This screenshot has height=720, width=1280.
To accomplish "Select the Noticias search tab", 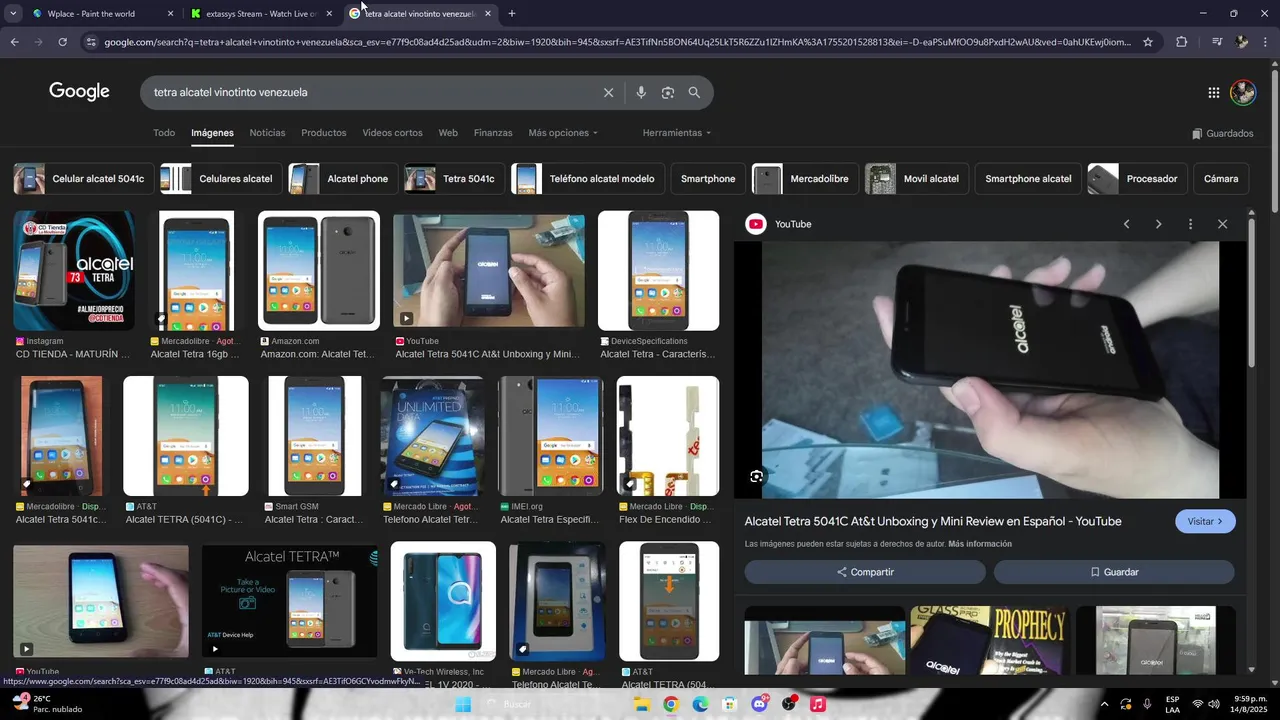I will [267, 133].
